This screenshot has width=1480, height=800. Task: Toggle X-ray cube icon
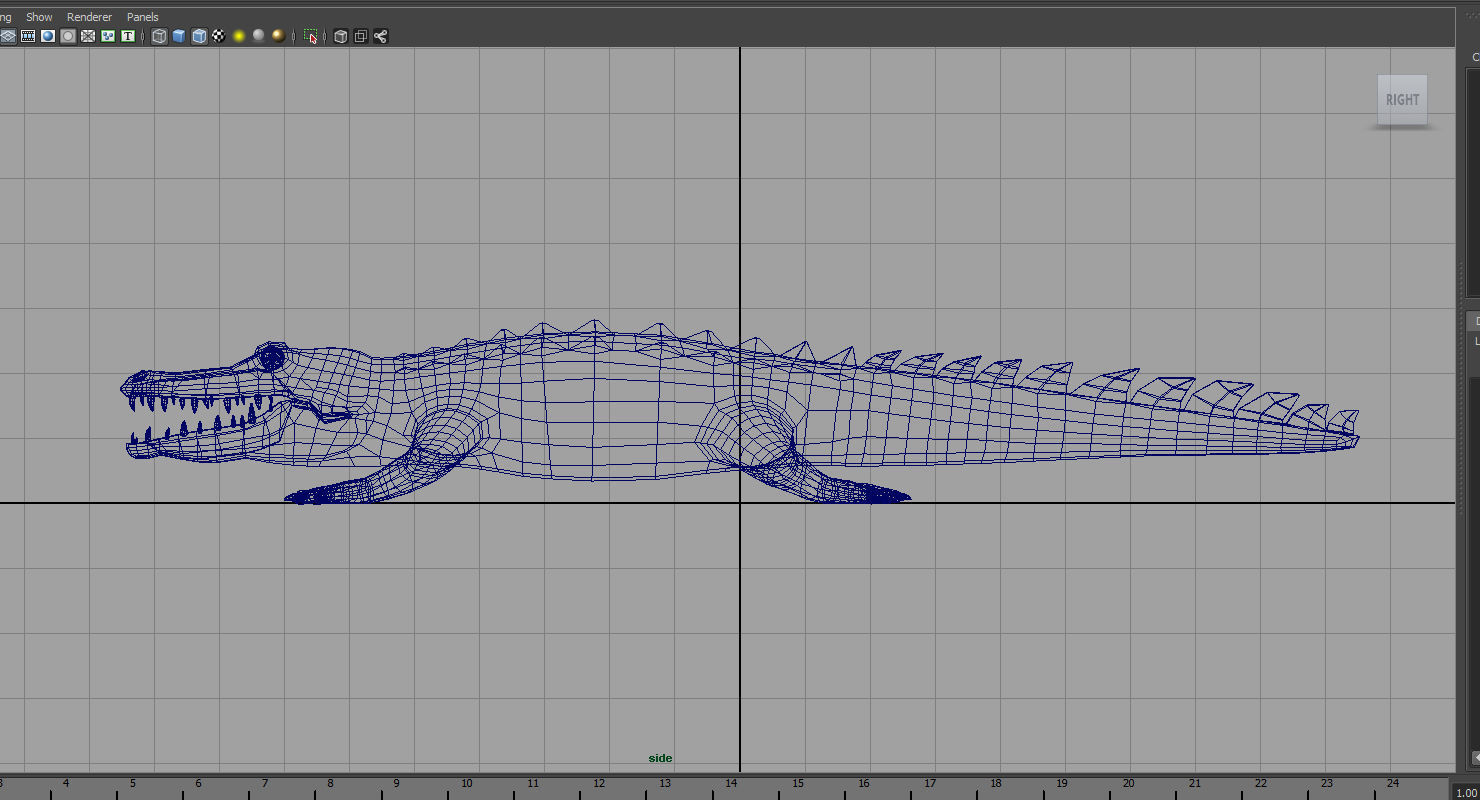[x=341, y=36]
